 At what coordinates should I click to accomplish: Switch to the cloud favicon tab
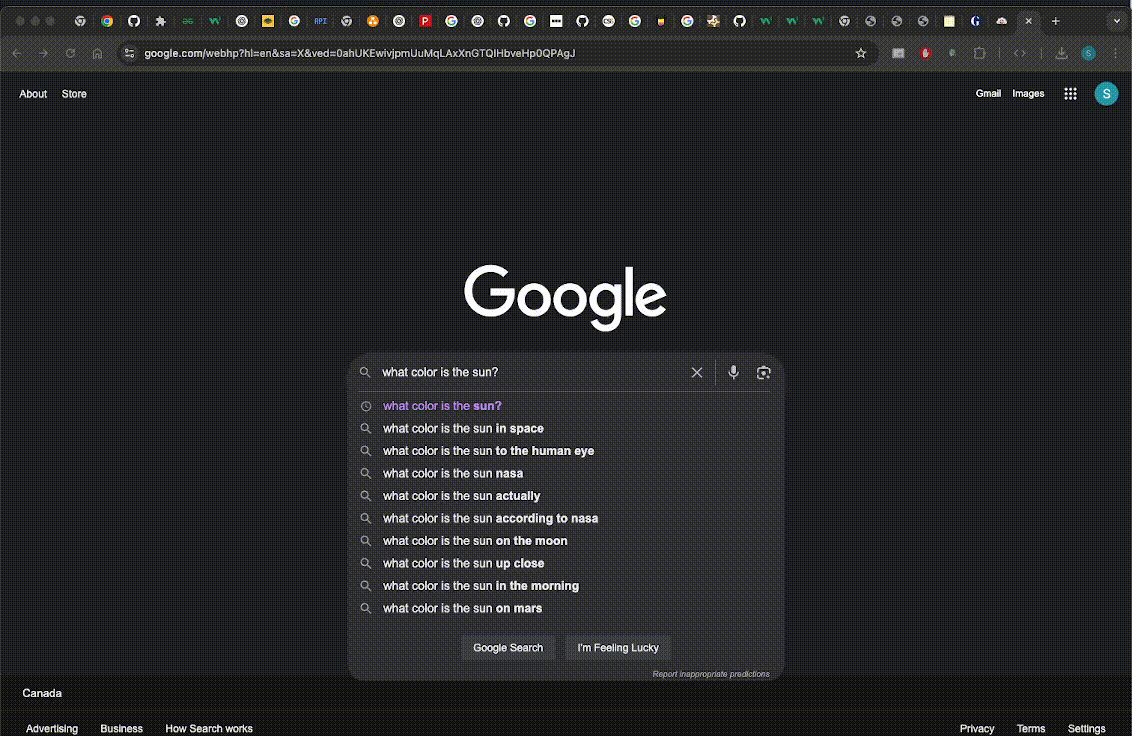(x=1001, y=21)
